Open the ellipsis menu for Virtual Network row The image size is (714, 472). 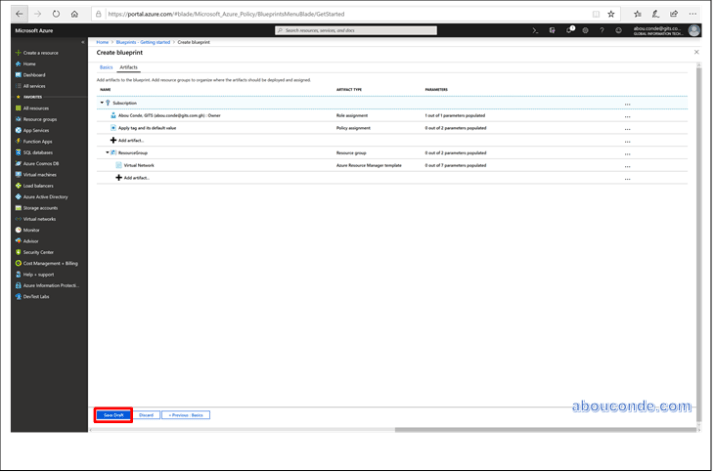627,166
